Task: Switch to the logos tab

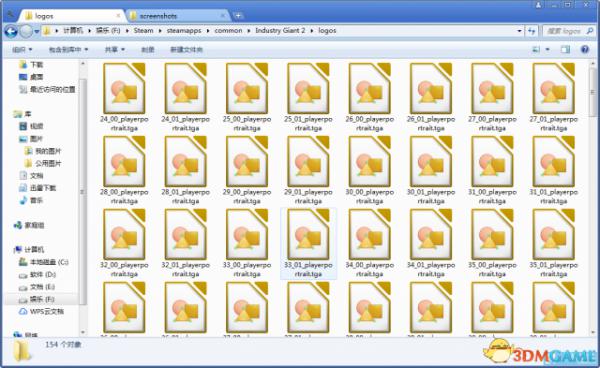Action: pyautogui.click(x=72, y=16)
